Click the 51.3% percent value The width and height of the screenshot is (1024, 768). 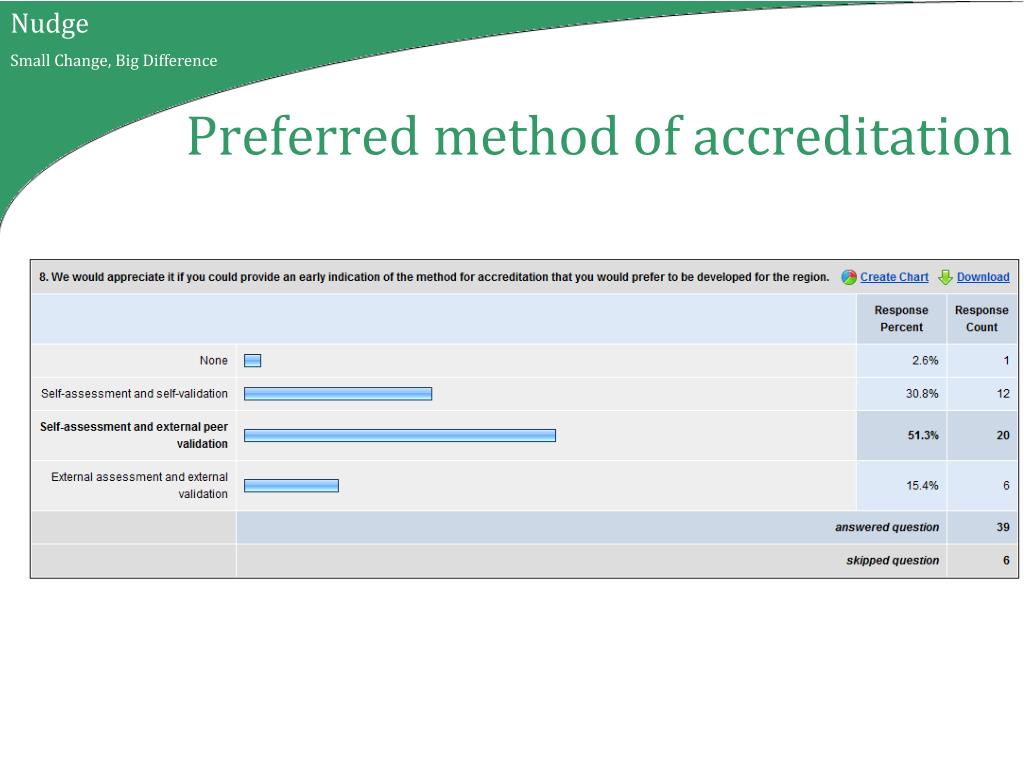click(x=923, y=436)
